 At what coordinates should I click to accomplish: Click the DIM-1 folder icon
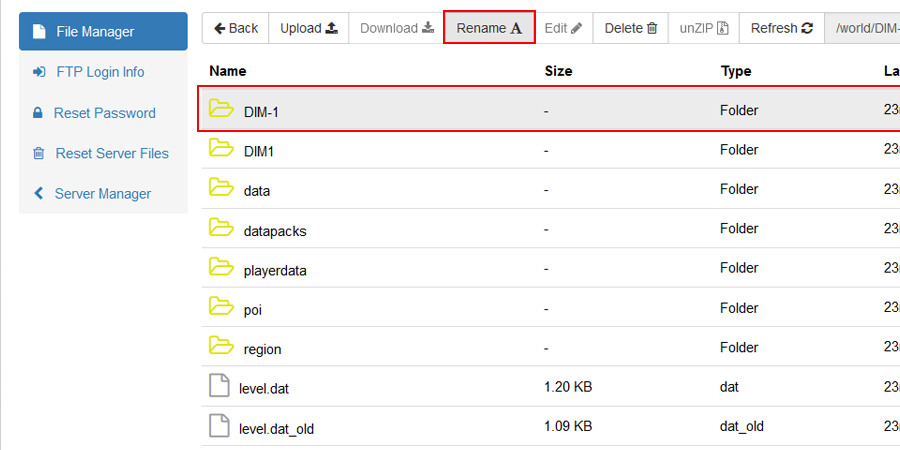tap(221, 108)
